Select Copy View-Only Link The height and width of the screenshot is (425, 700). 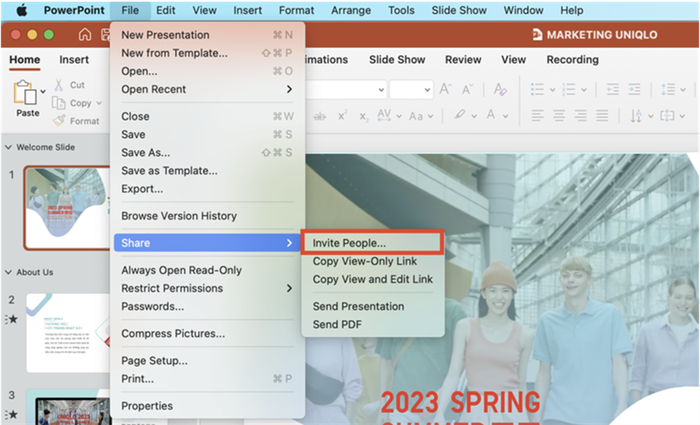point(365,261)
